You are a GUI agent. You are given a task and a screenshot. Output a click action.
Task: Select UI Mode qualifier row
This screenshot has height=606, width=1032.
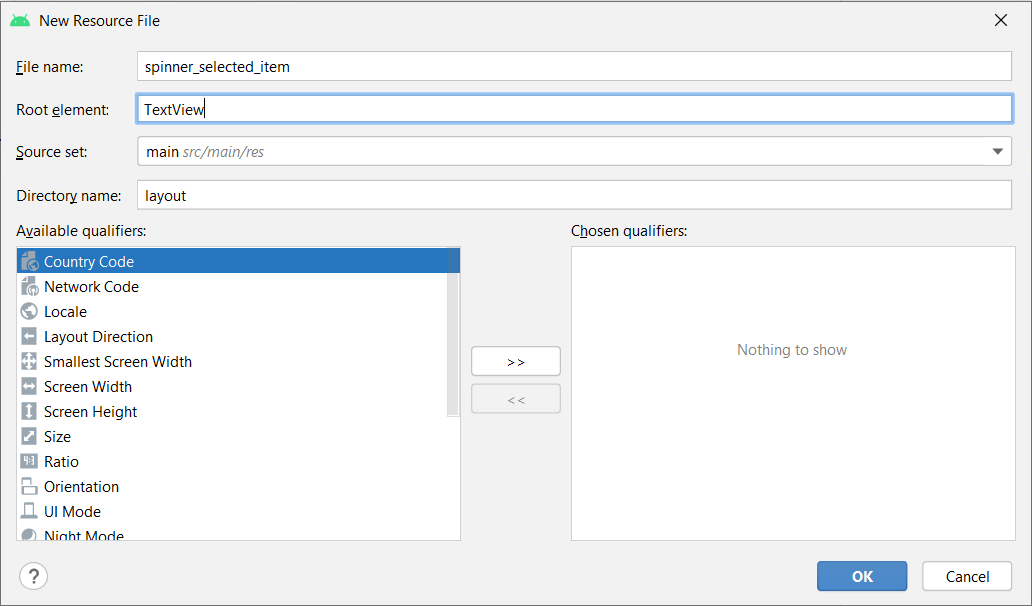(x=238, y=511)
